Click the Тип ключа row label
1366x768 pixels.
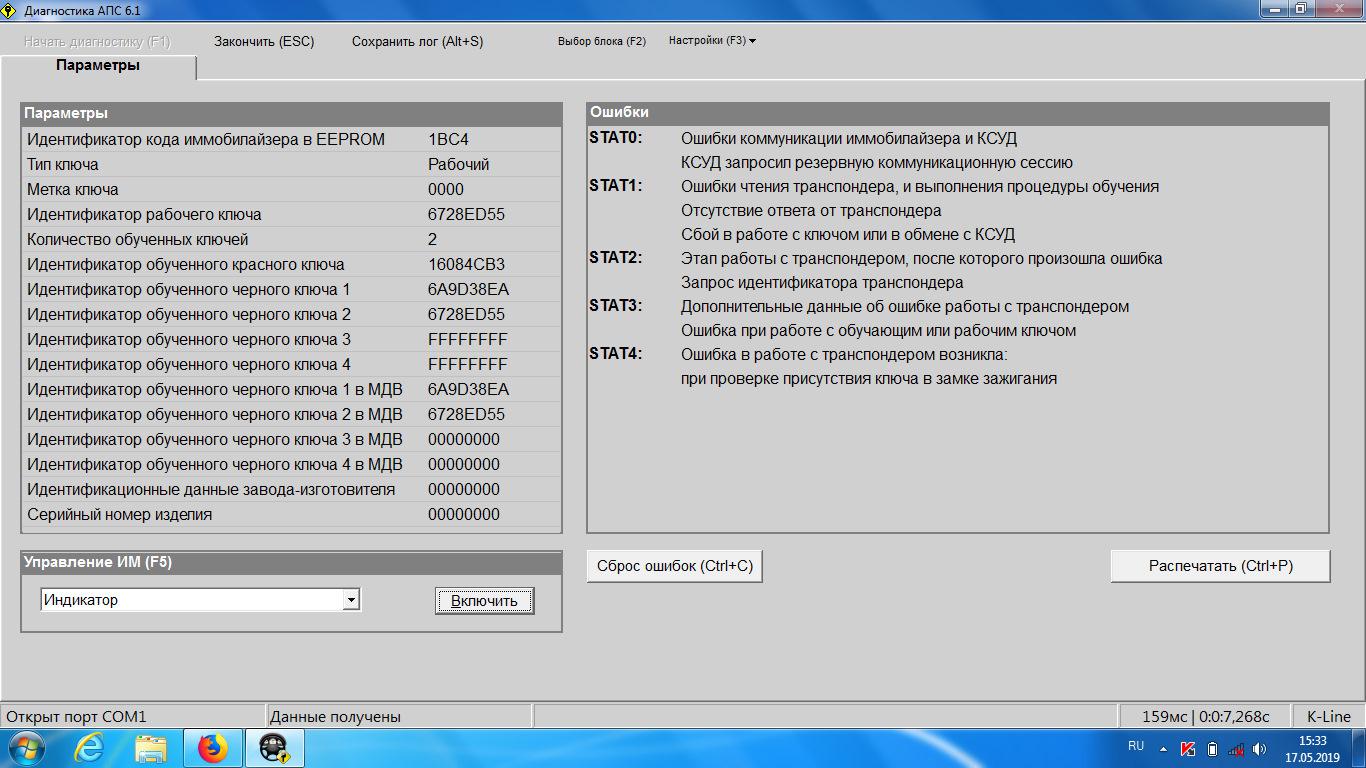pos(63,165)
